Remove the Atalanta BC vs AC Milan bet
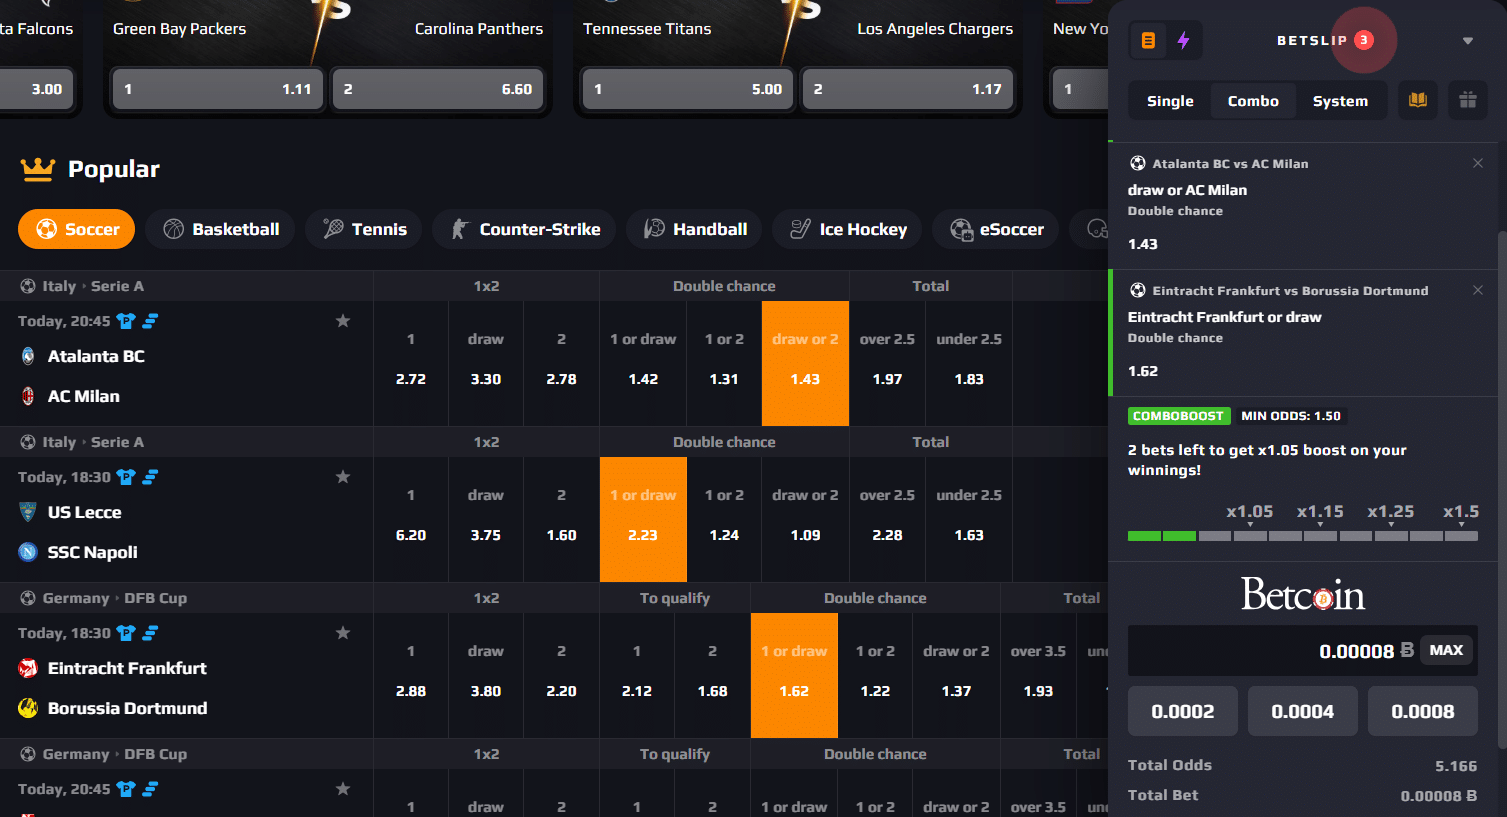This screenshot has width=1507, height=817. click(x=1477, y=162)
